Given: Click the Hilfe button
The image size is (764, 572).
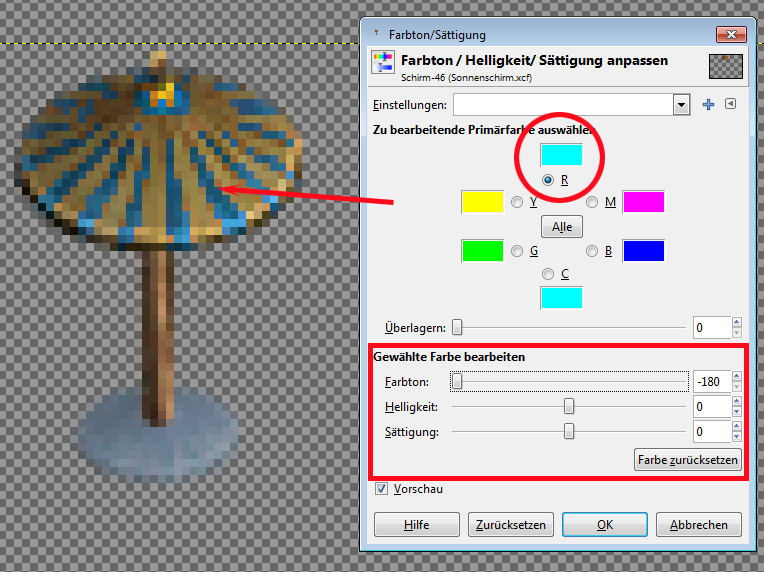Looking at the screenshot, I should pos(417,525).
